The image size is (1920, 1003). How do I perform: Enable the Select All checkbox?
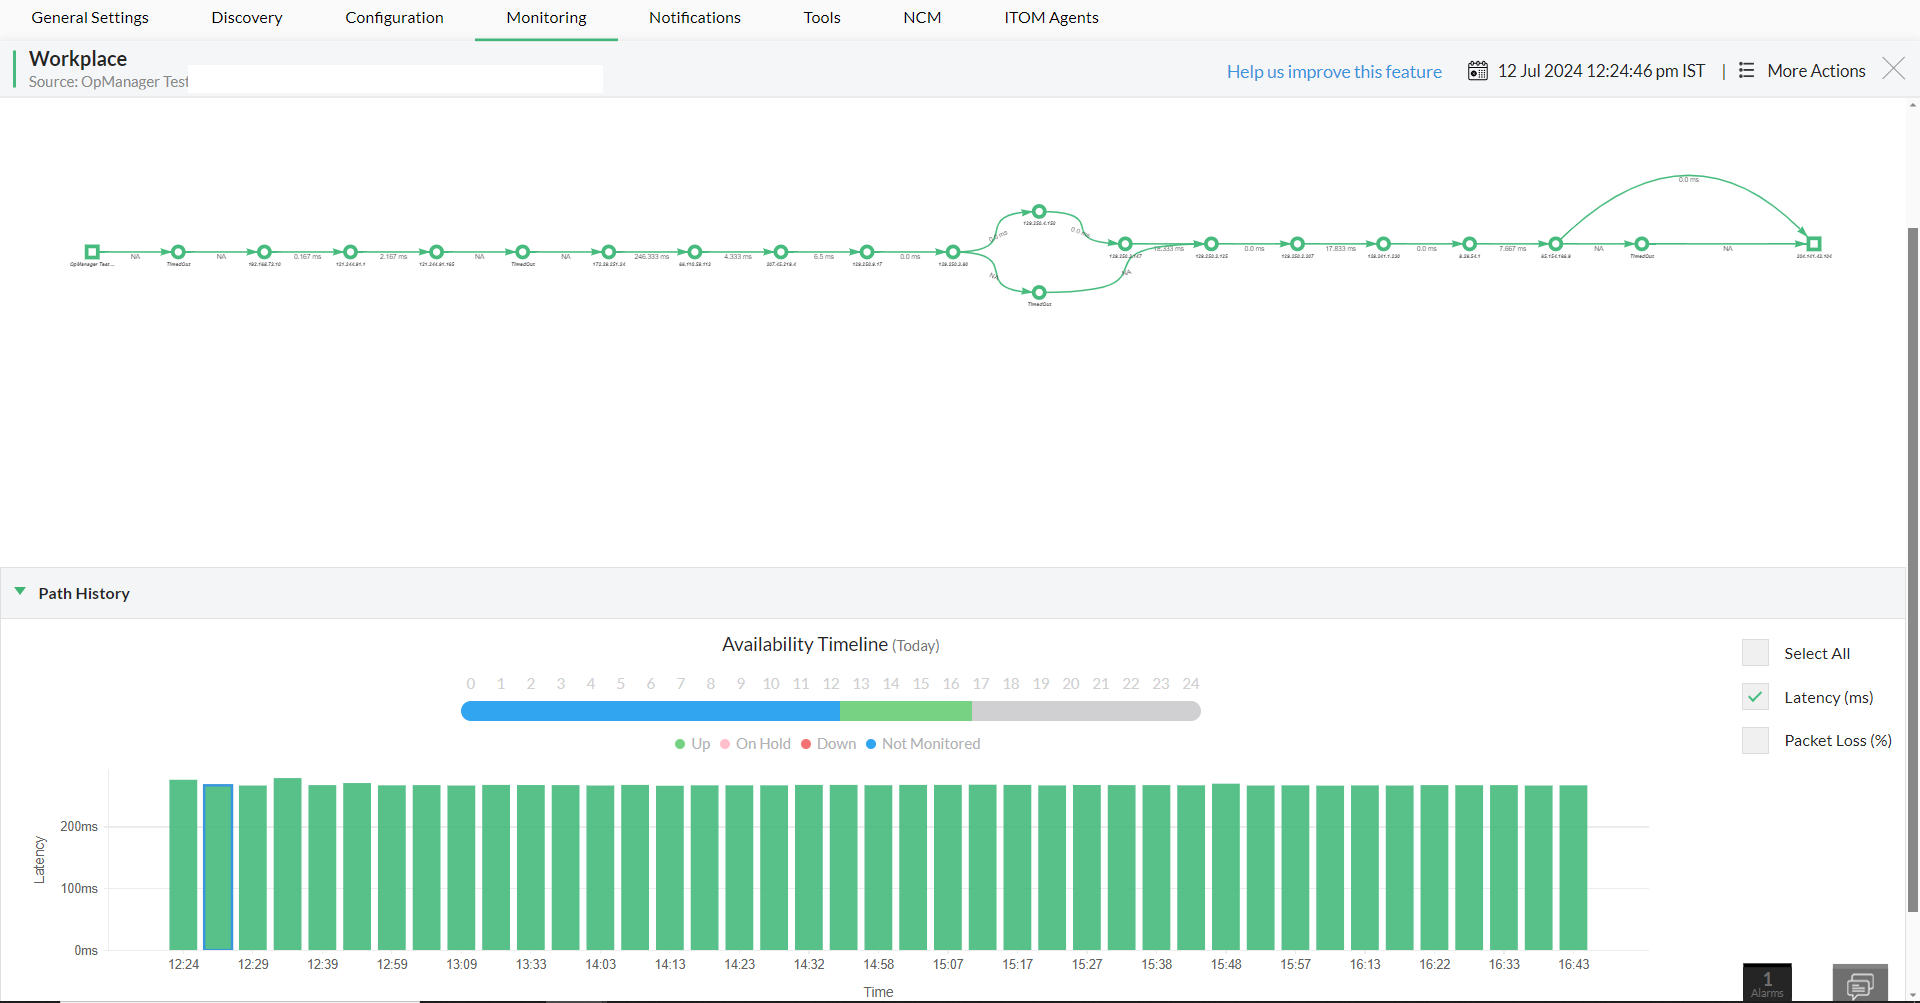1756,652
